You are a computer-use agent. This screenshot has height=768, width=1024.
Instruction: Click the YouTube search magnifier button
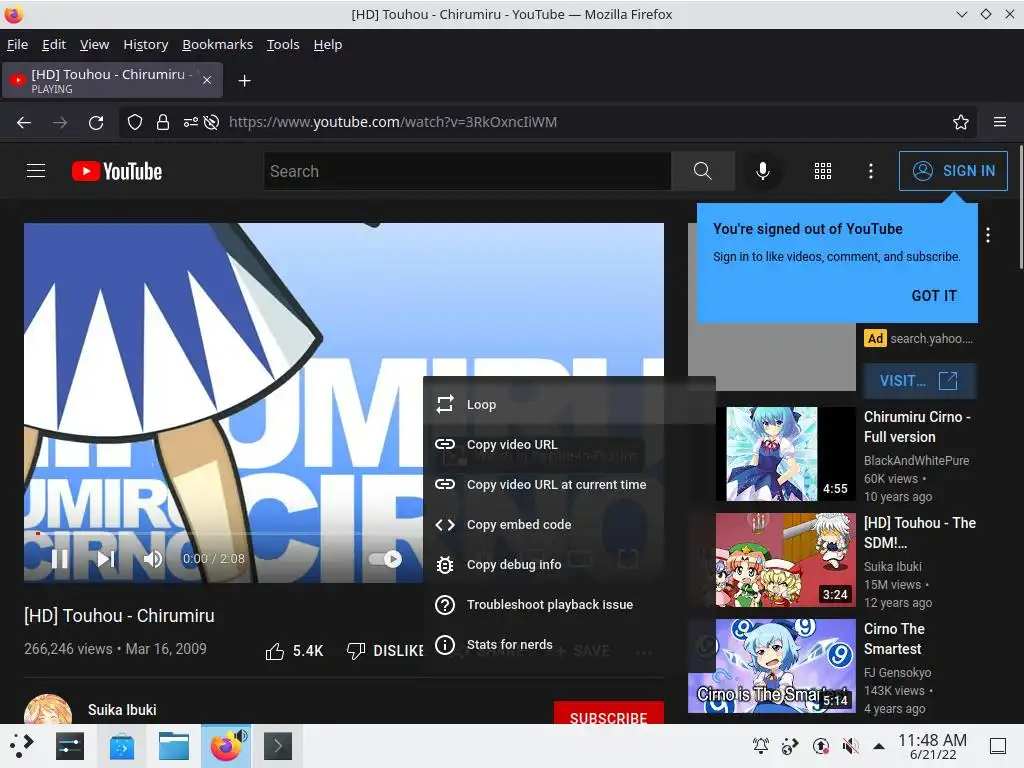(x=703, y=171)
